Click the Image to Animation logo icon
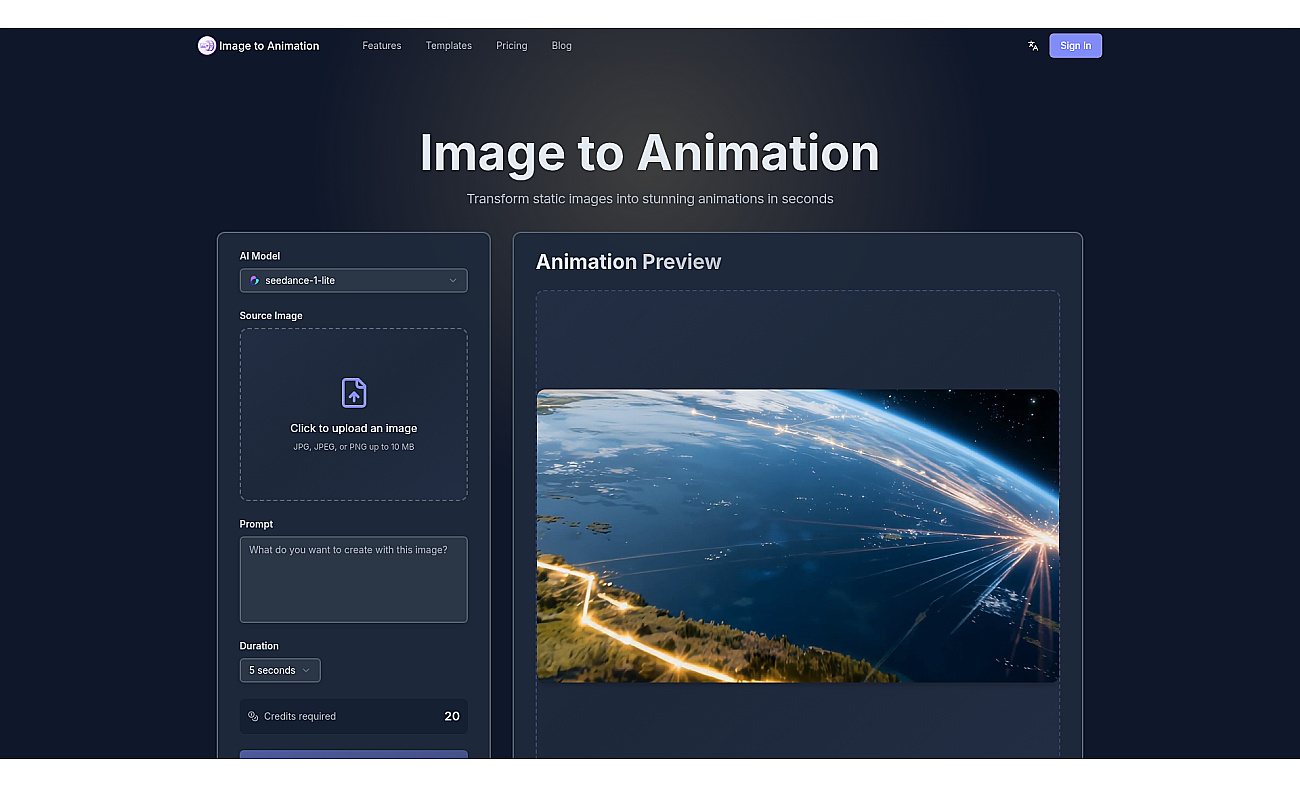 pyautogui.click(x=206, y=45)
